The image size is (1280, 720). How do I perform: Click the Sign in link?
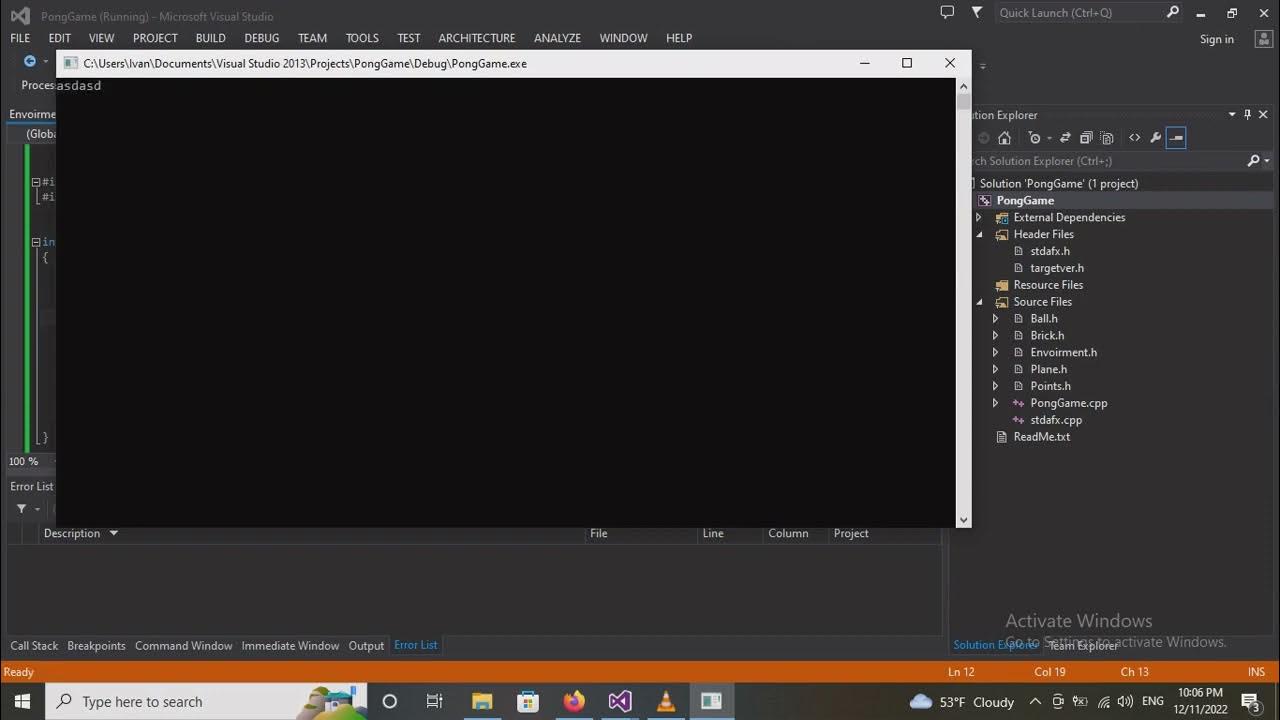(1216, 39)
